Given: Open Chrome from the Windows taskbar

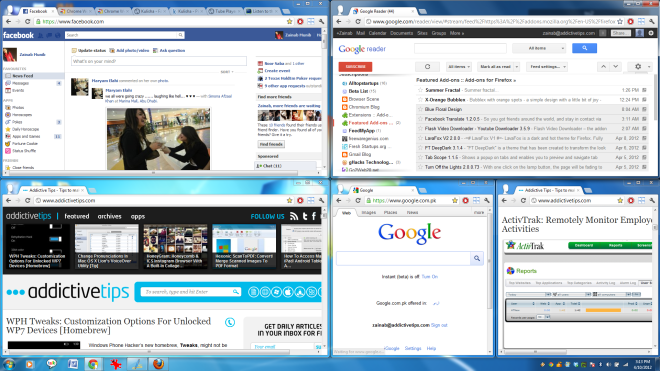Looking at the screenshot, I should click(x=93, y=364).
